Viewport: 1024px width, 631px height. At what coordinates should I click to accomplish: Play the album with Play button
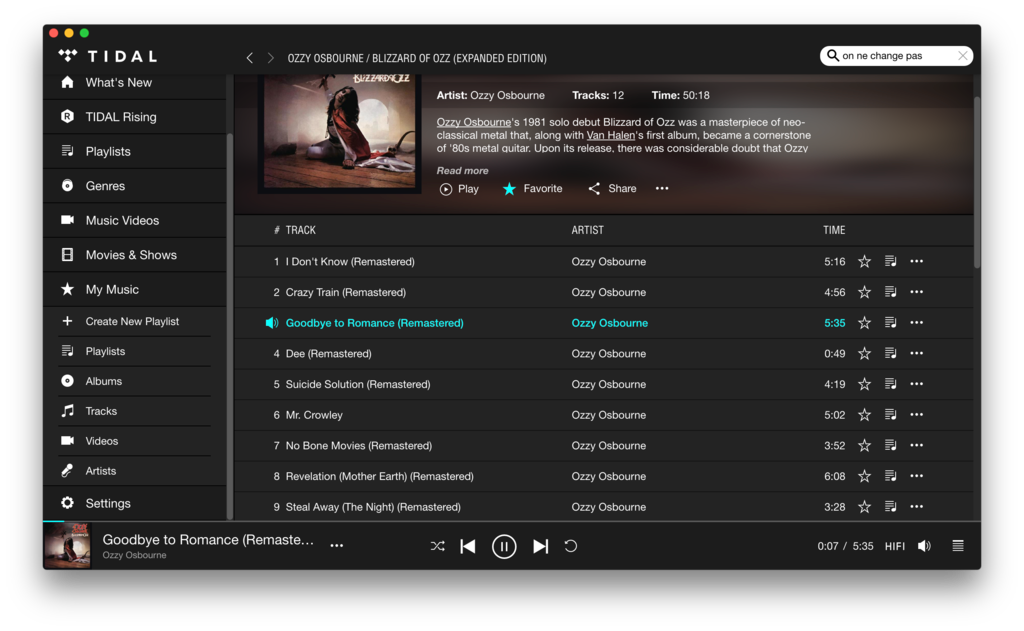(459, 189)
